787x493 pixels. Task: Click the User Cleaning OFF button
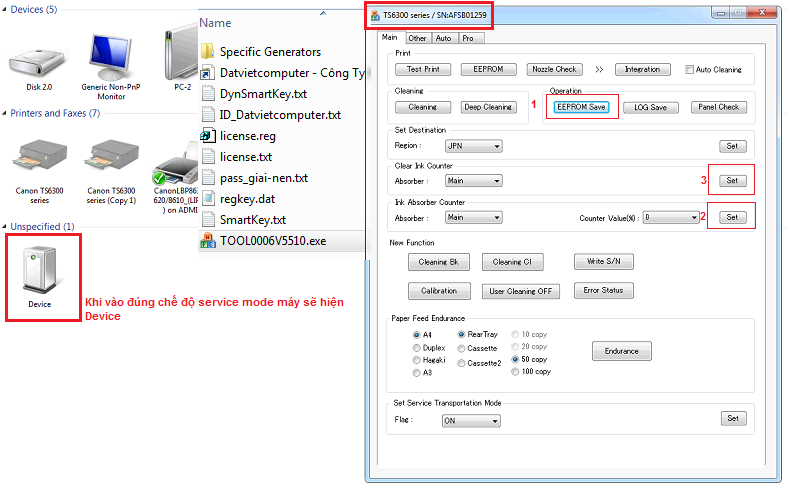[x=521, y=292]
